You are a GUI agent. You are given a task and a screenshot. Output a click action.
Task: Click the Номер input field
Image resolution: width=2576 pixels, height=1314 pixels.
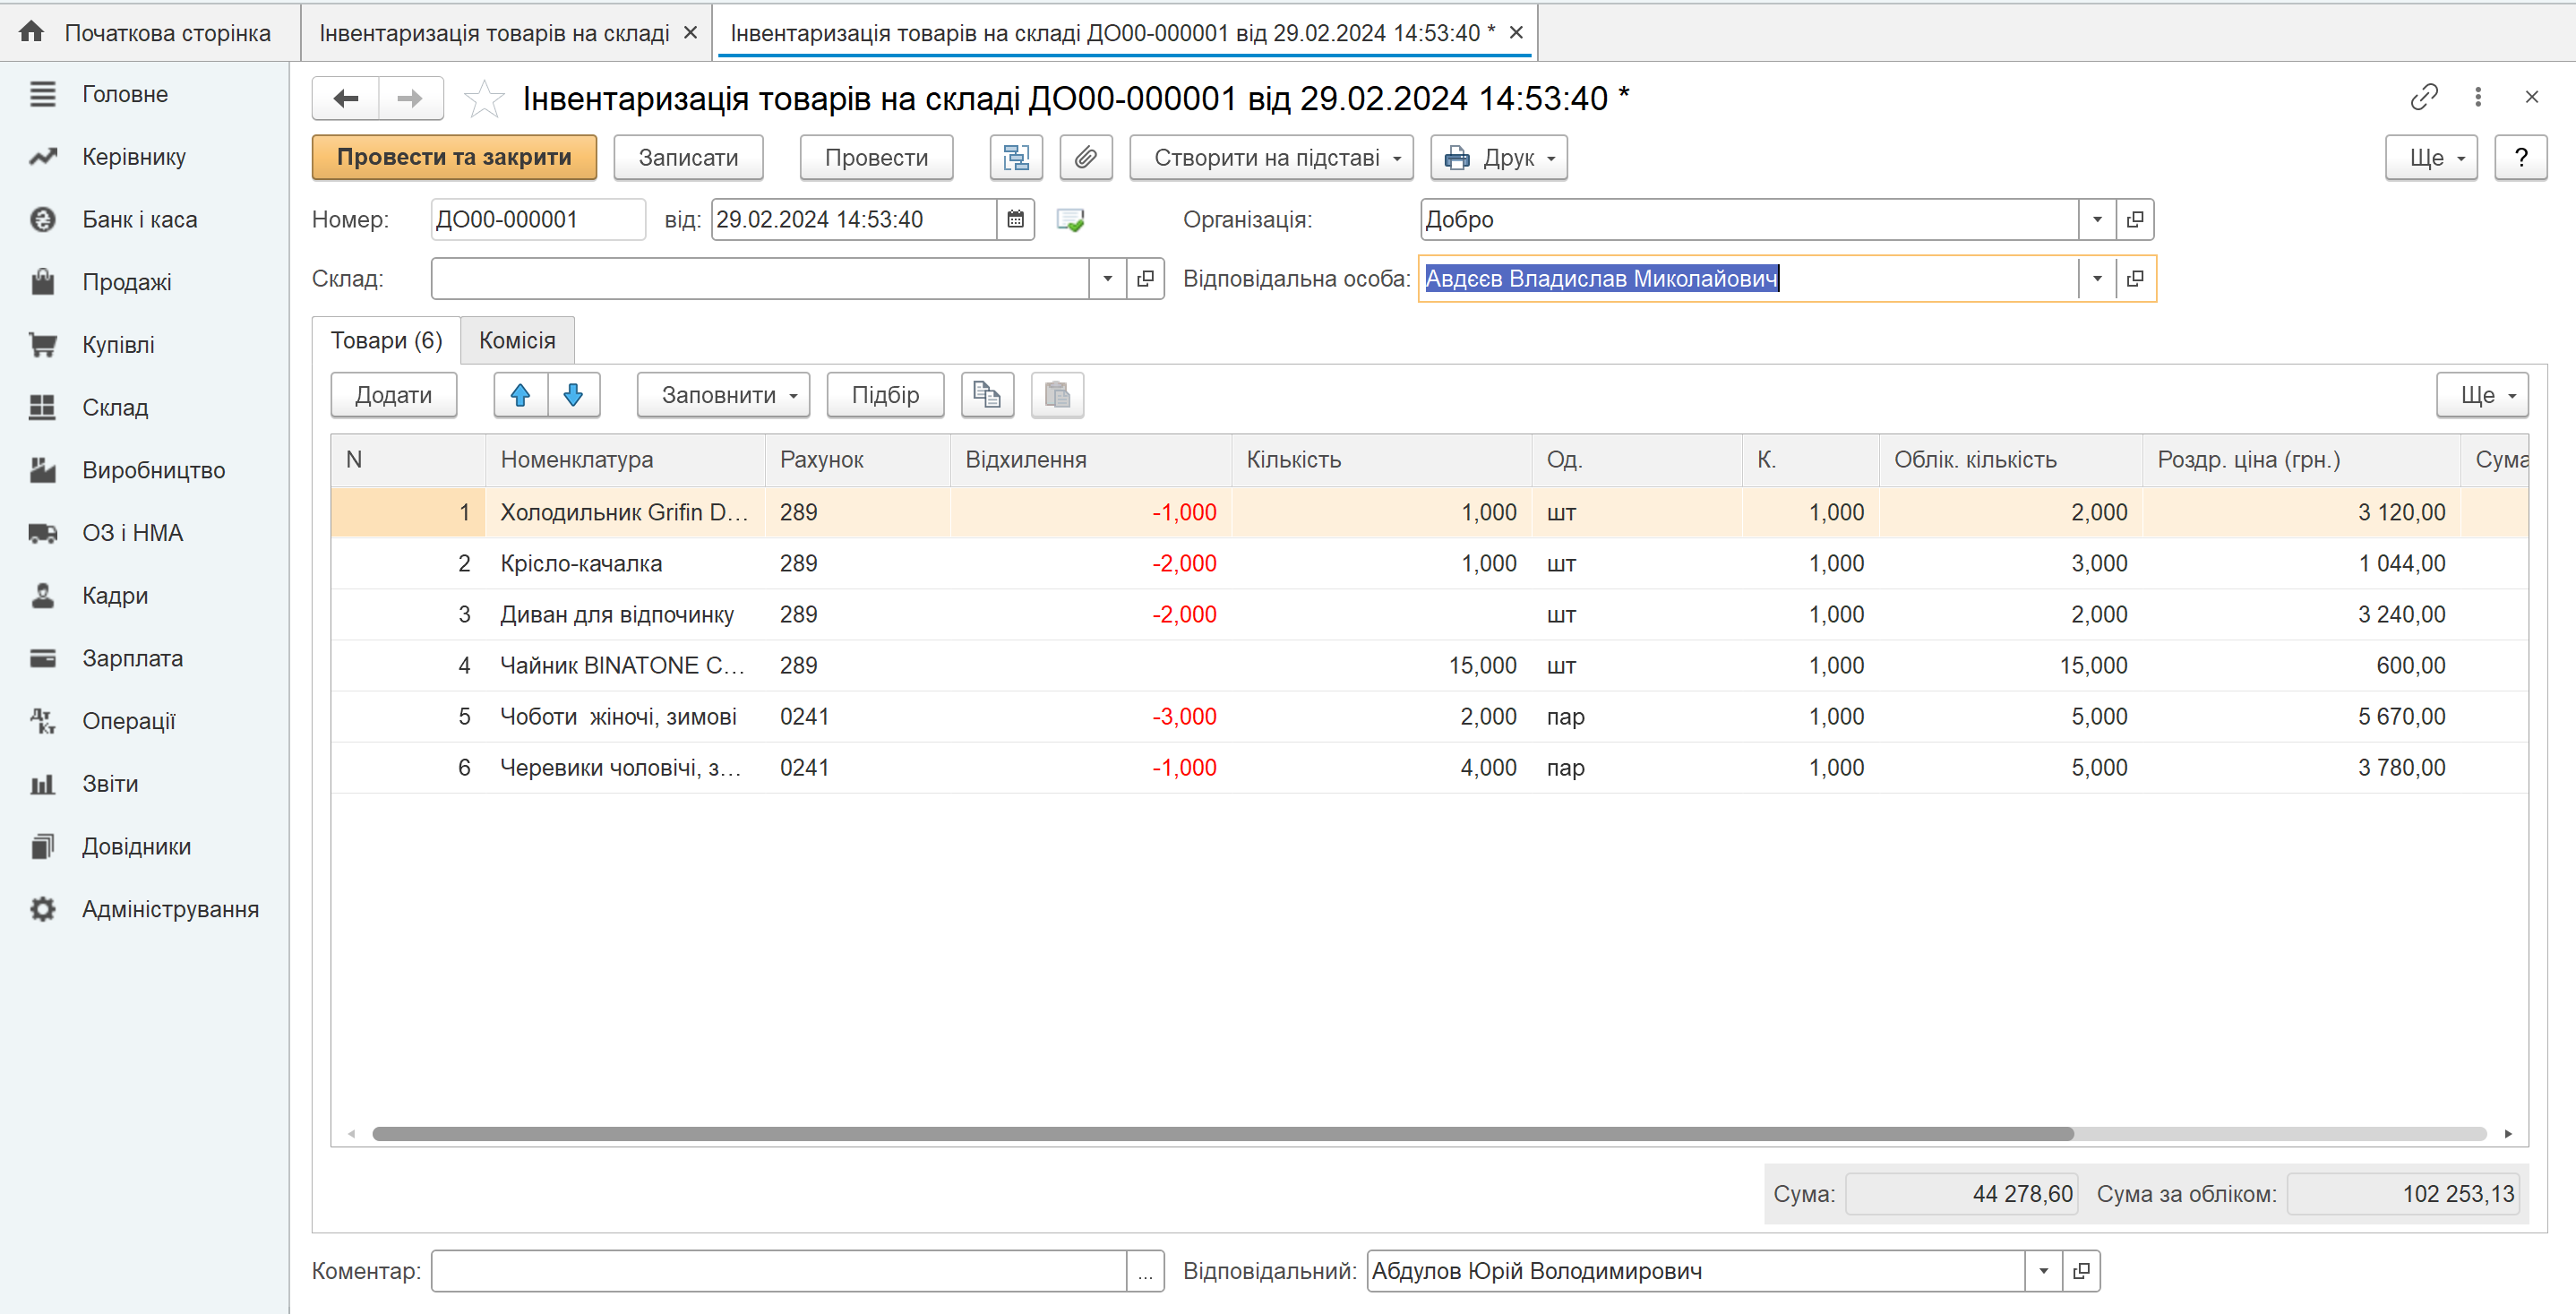point(538,220)
